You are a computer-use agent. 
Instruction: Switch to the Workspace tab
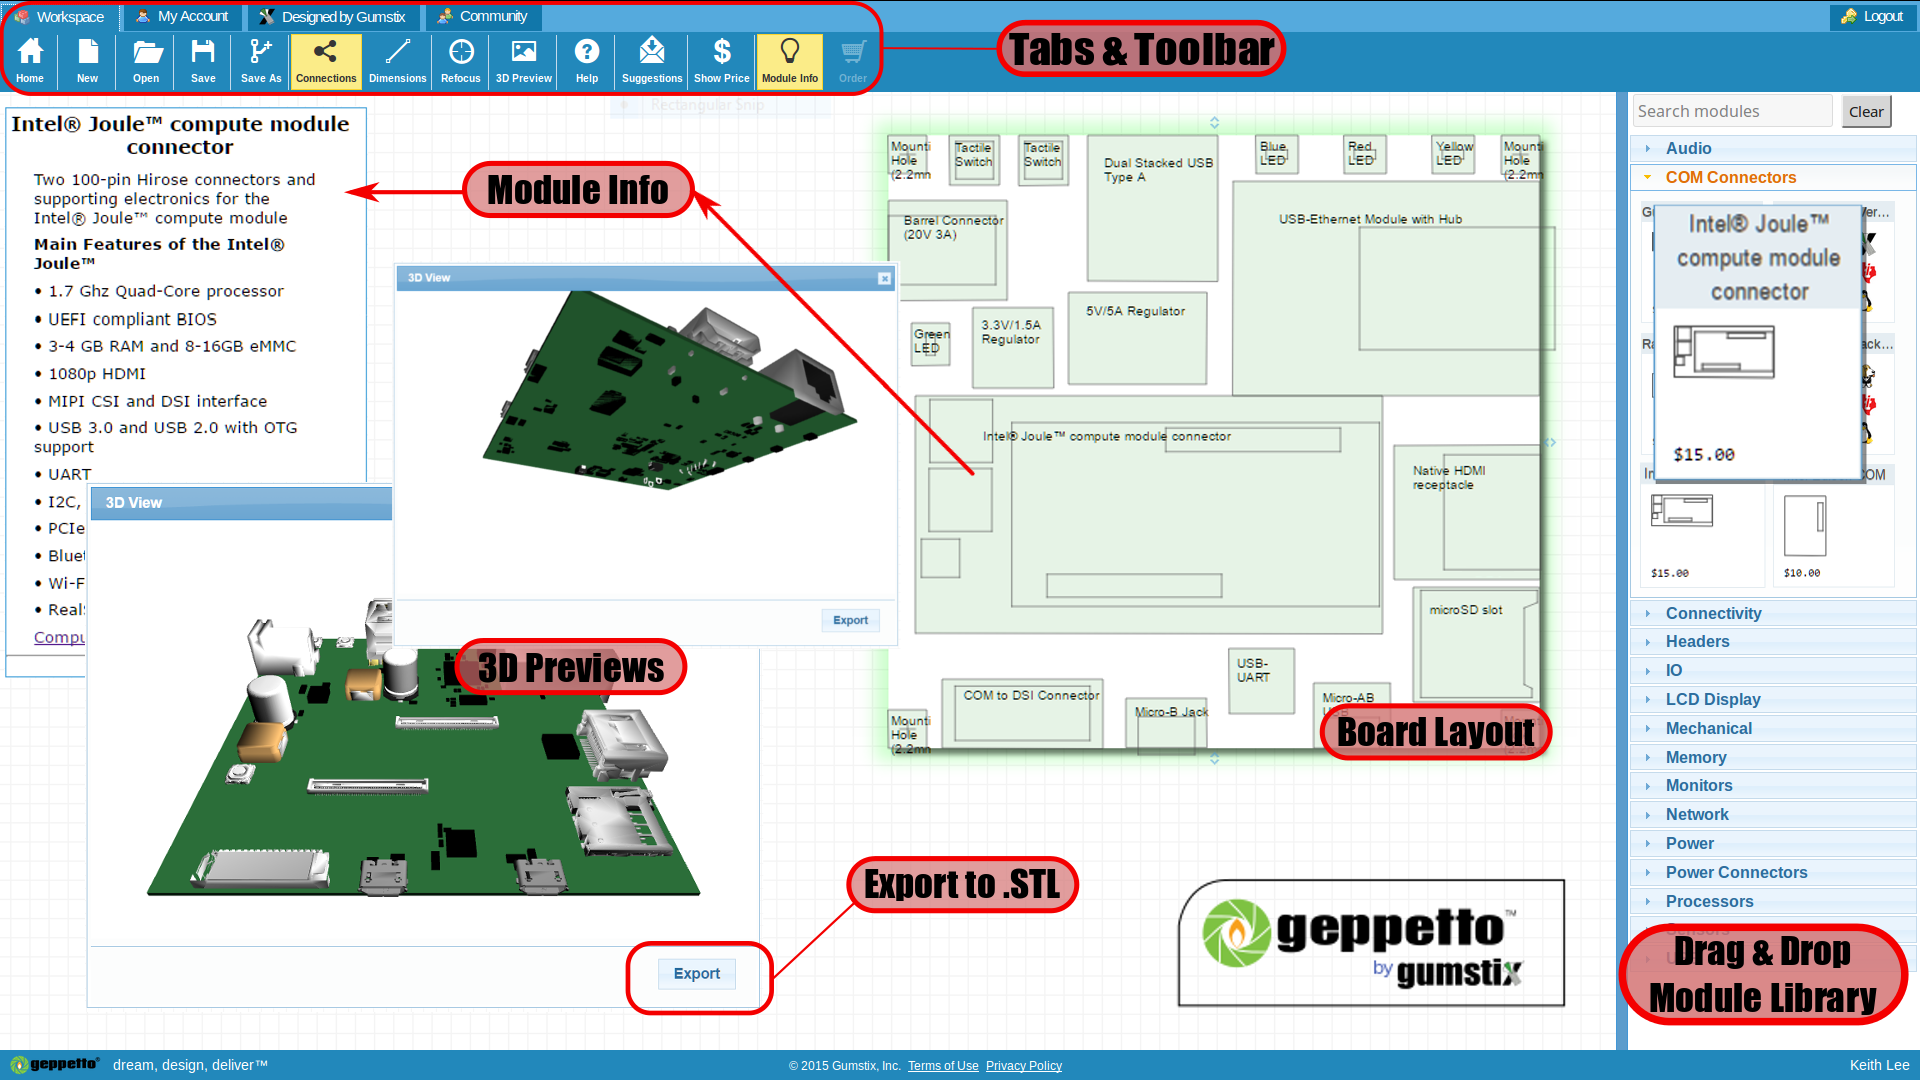click(61, 17)
